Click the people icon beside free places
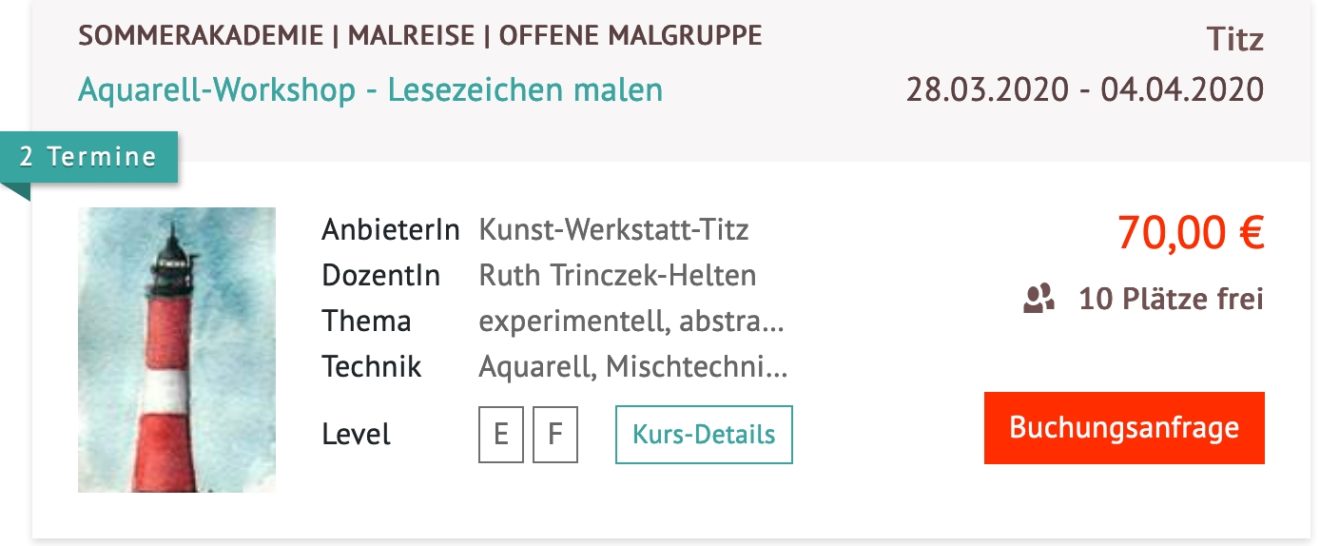1320x546 pixels. [x=1039, y=298]
